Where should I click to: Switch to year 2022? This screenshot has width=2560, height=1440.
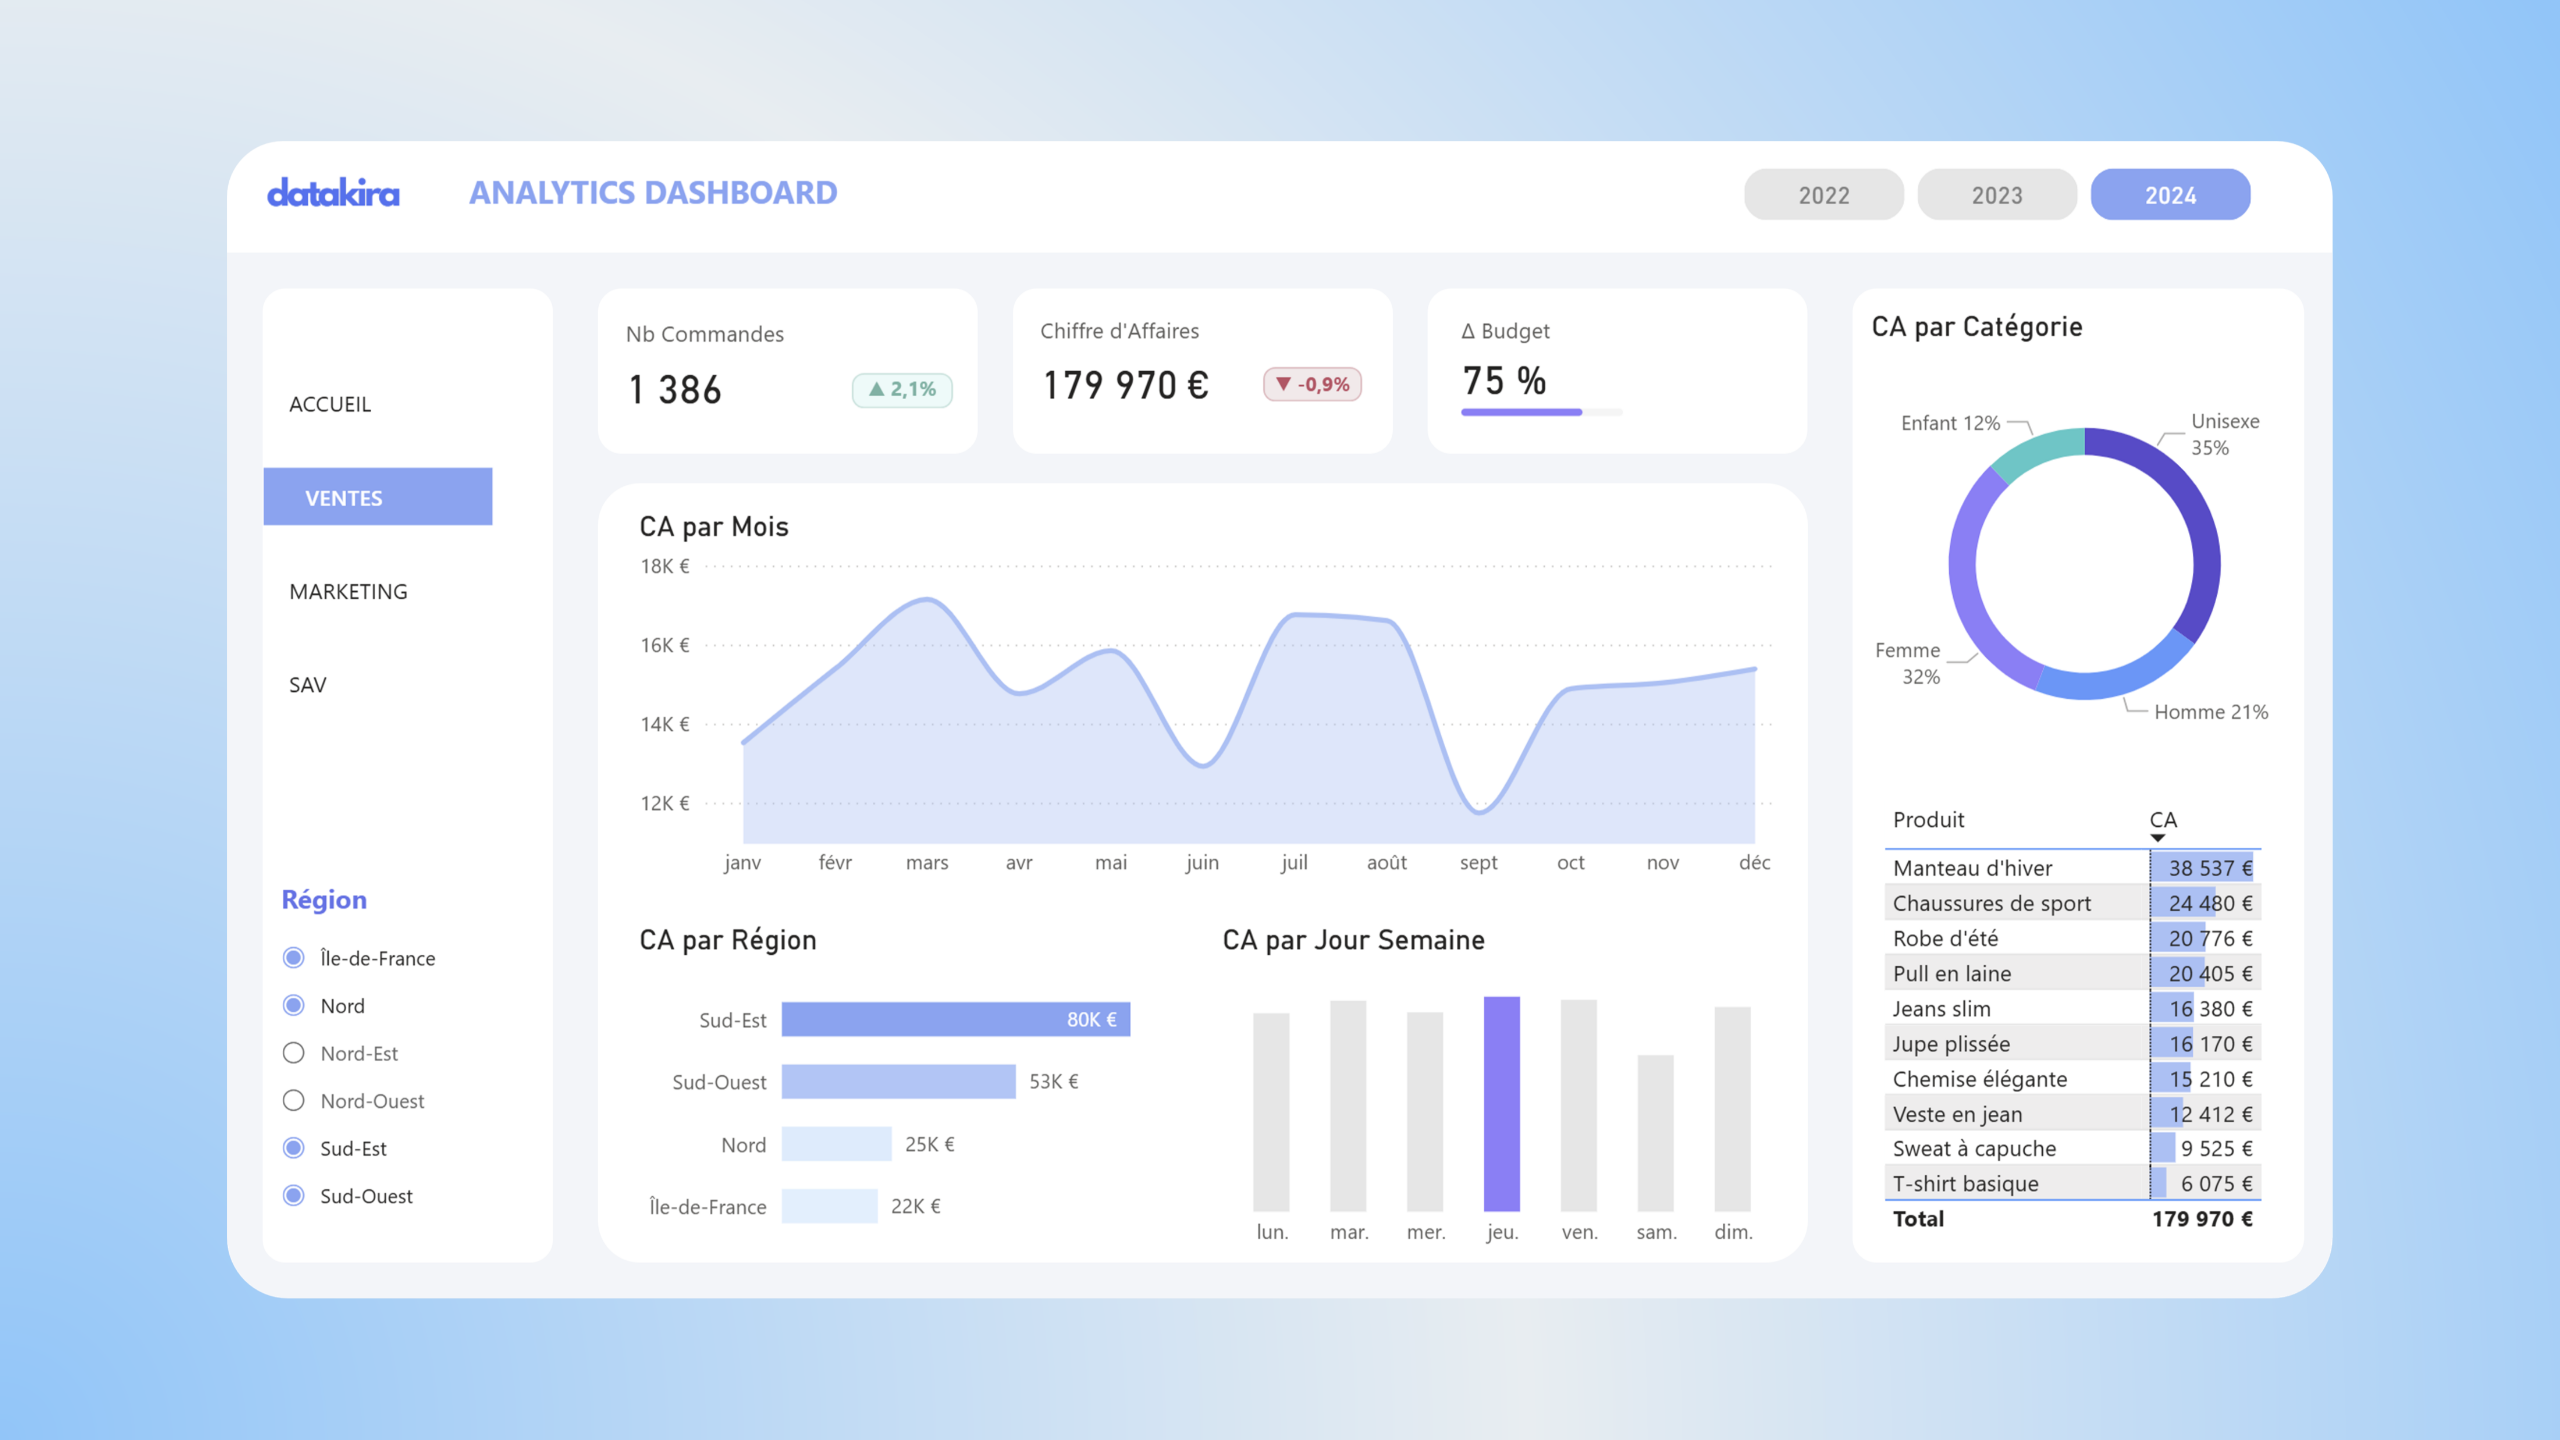(x=1823, y=195)
